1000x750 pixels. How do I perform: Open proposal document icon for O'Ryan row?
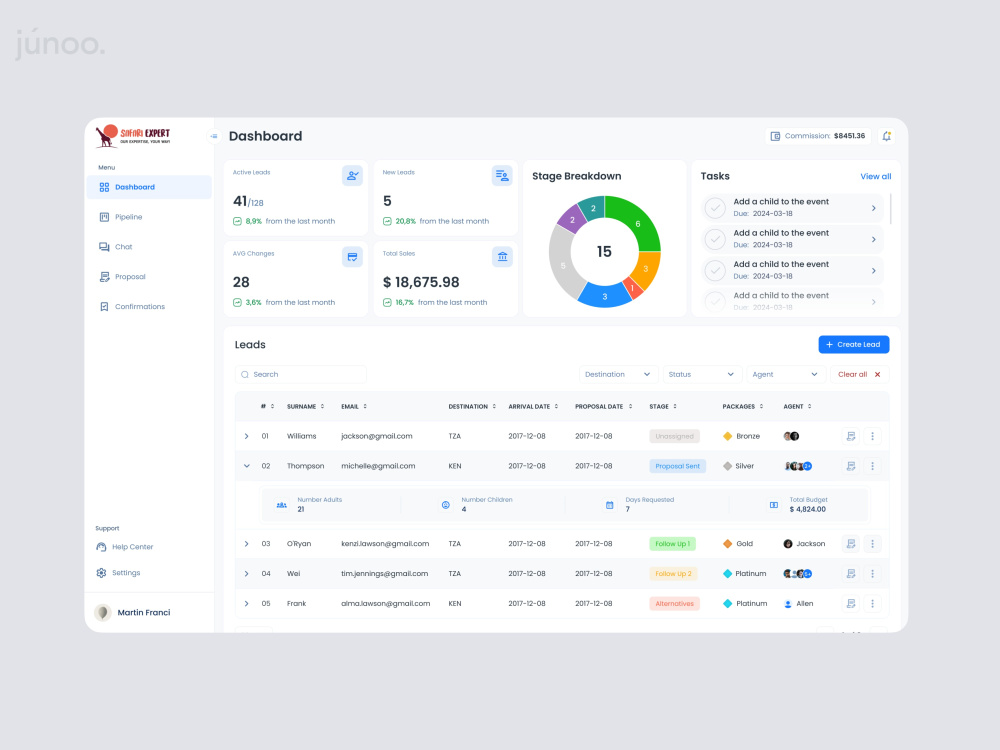pyautogui.click(x=851, y=544)
